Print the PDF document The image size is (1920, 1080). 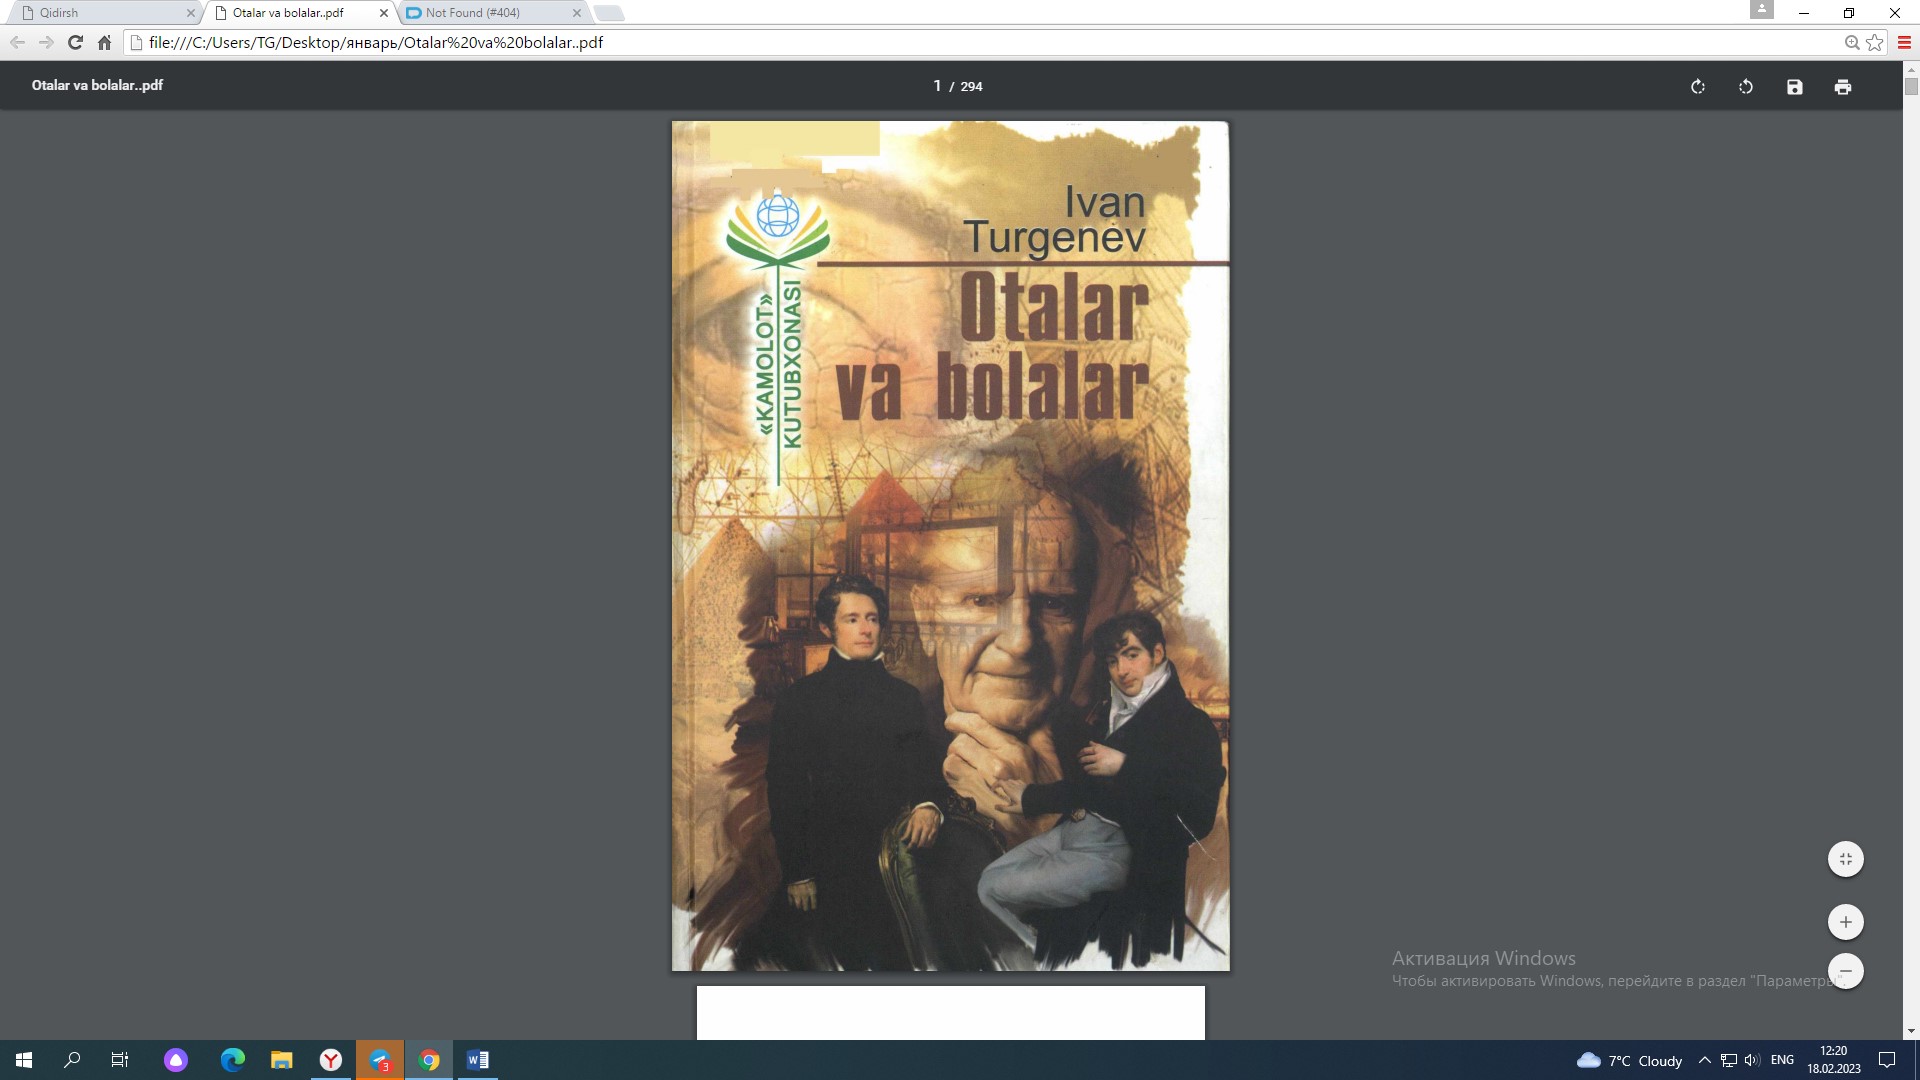tap(1843, 87)
